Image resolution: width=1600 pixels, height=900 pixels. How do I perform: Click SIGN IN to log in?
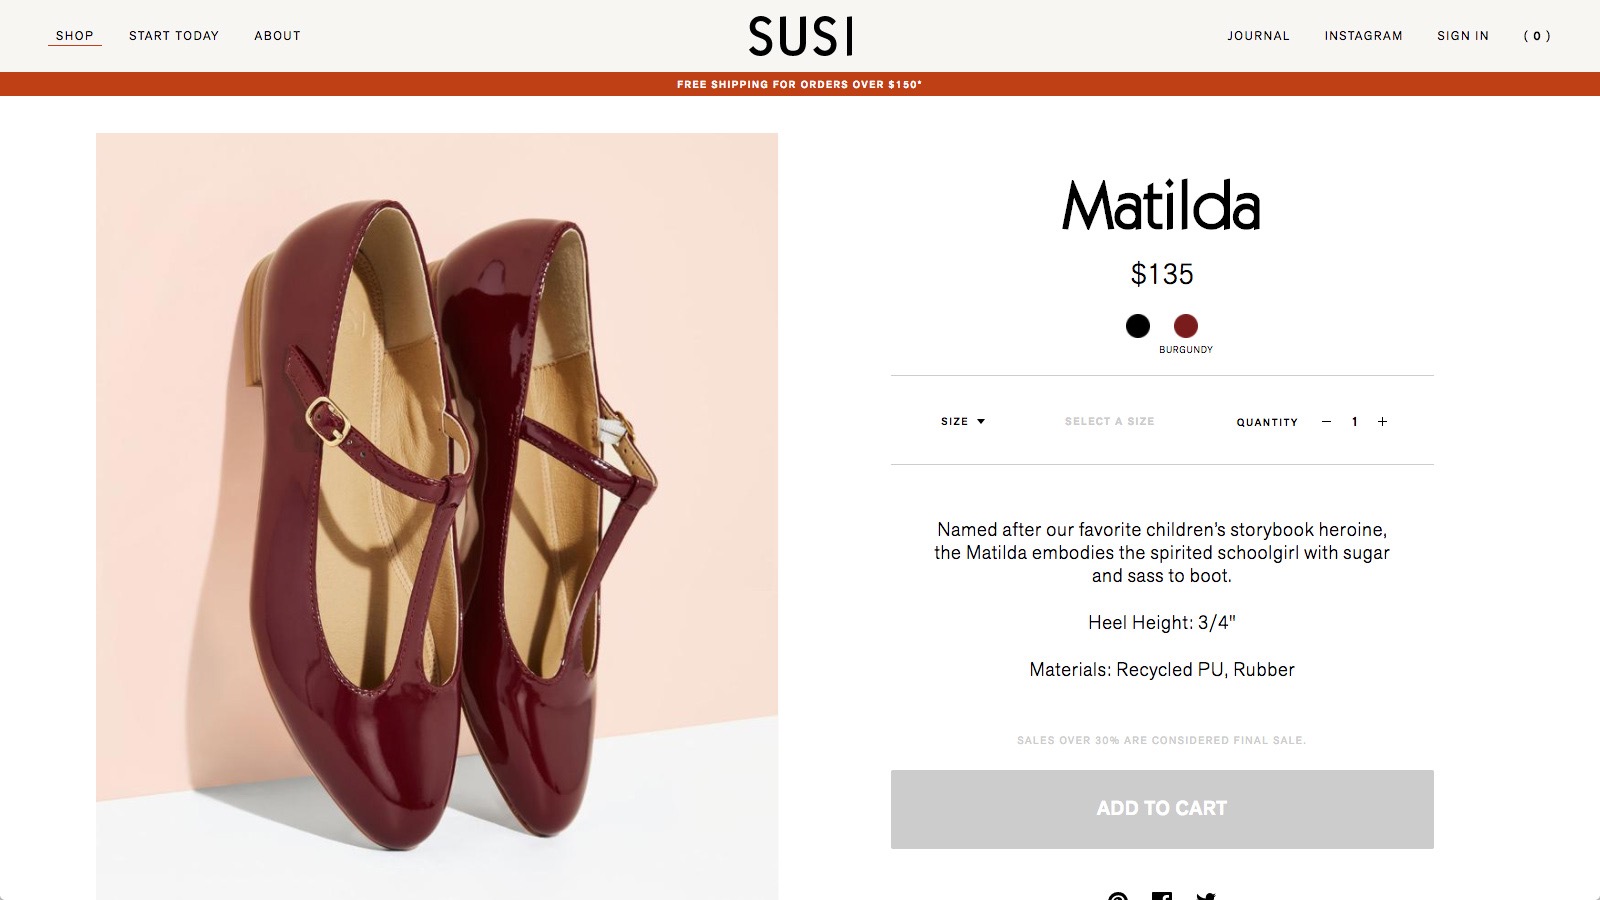coord(1463,35)
